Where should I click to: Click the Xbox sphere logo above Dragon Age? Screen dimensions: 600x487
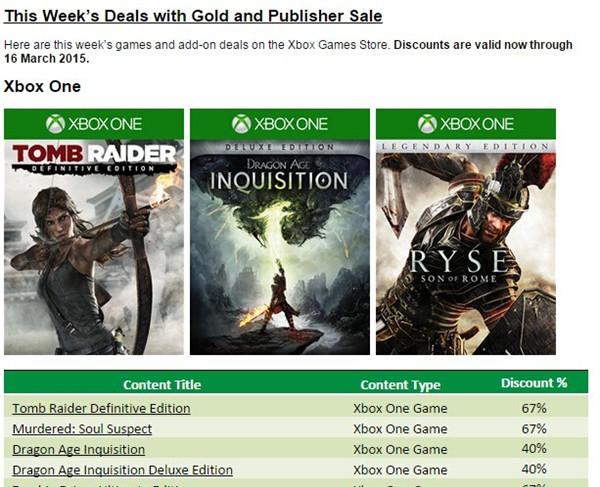[241, 124]
